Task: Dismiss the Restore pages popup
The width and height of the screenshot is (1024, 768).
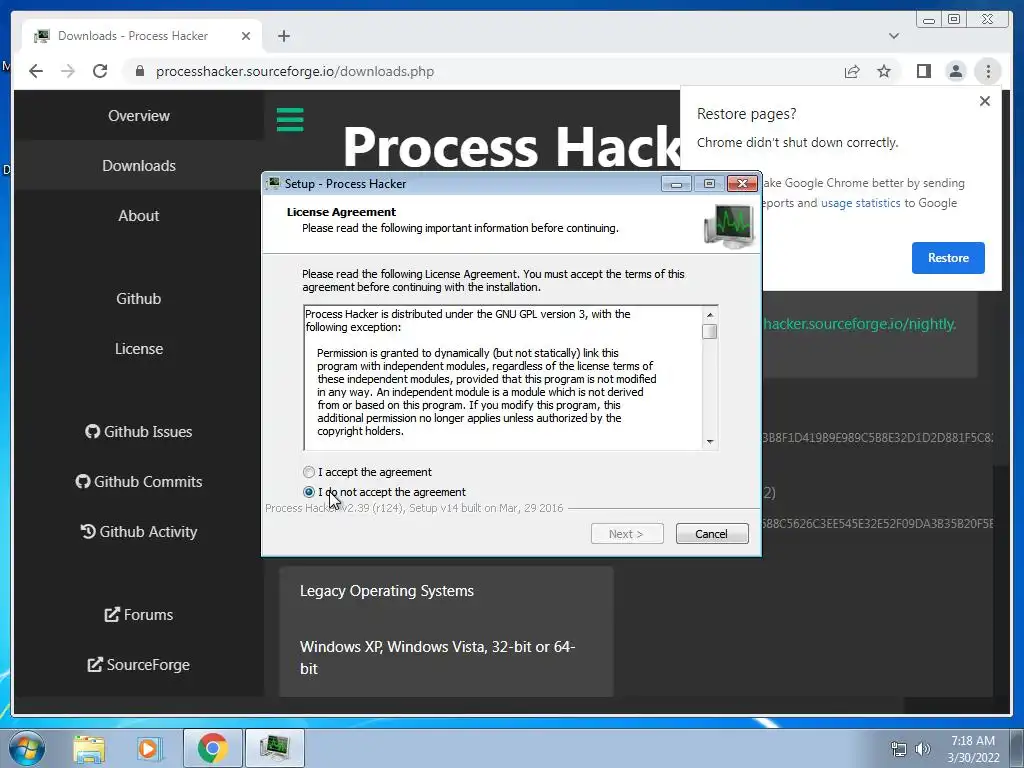Action: click(985, 101)
